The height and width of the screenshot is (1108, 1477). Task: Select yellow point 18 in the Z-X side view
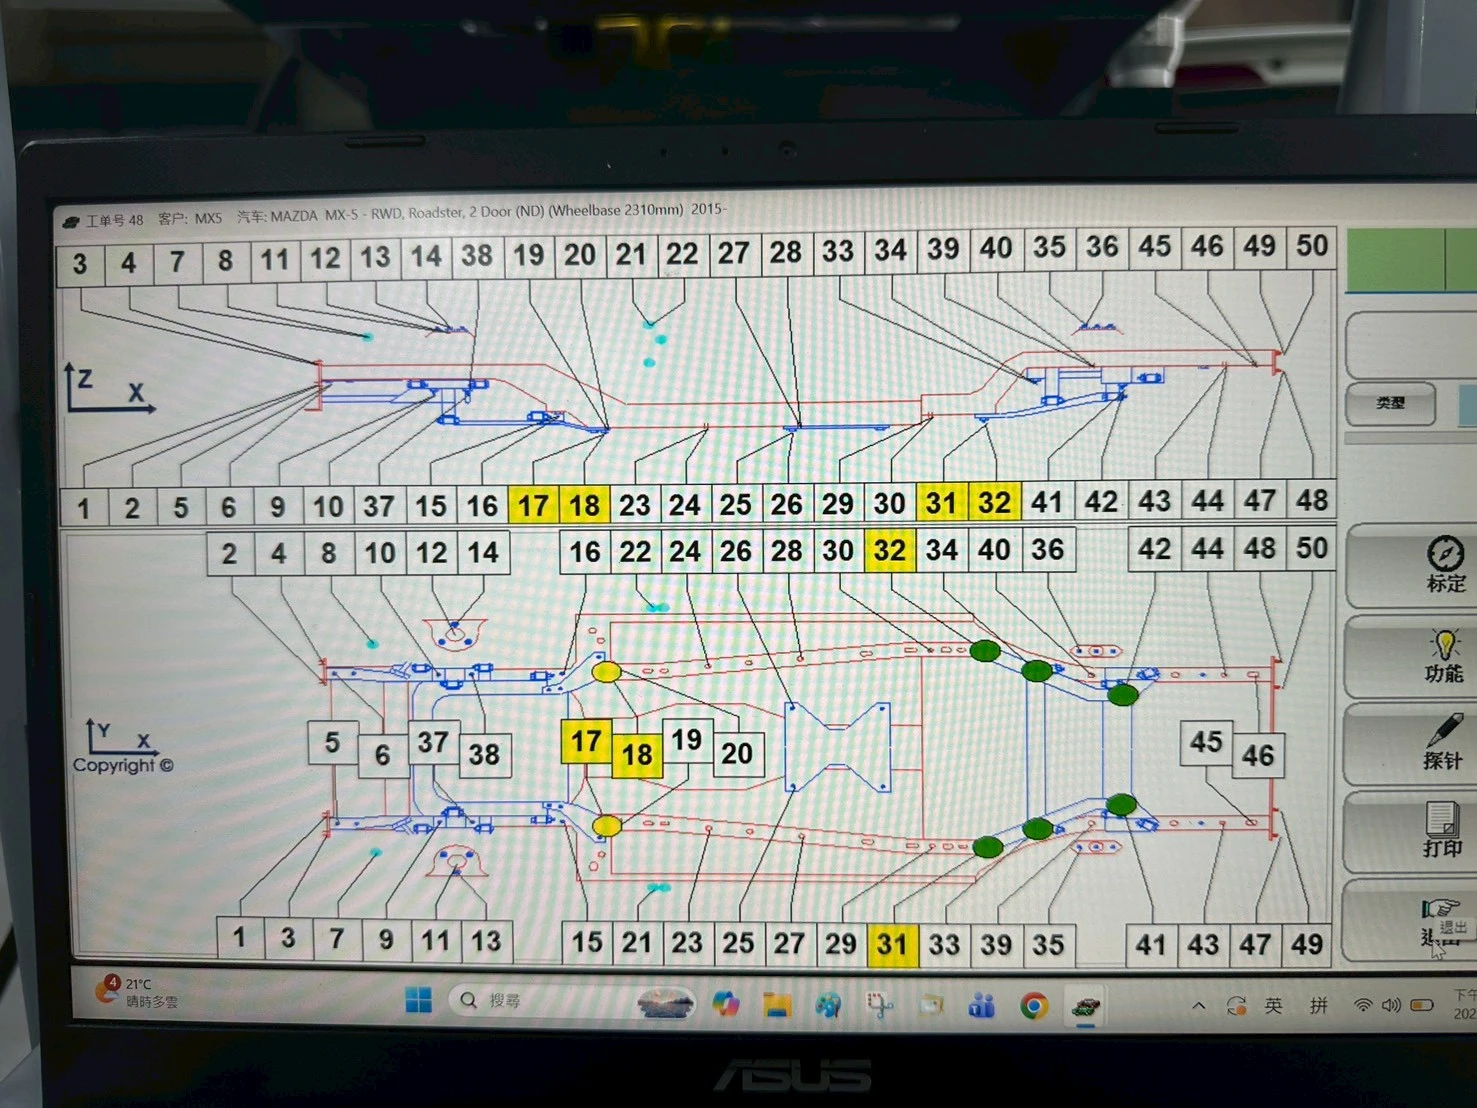[x=585, y=504]
